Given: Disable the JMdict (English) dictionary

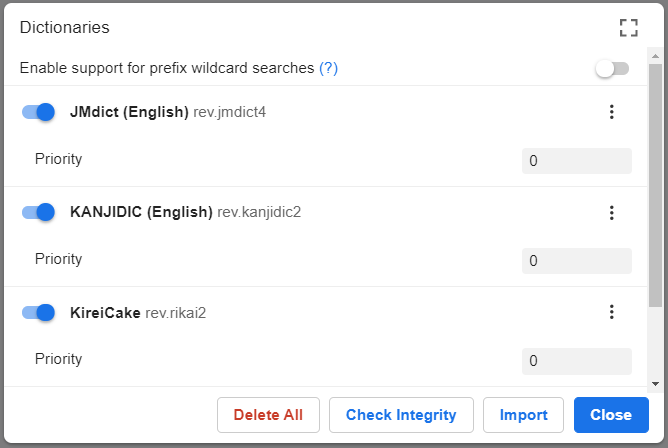Looking at the screenshot, I should [x=38, y=112].
